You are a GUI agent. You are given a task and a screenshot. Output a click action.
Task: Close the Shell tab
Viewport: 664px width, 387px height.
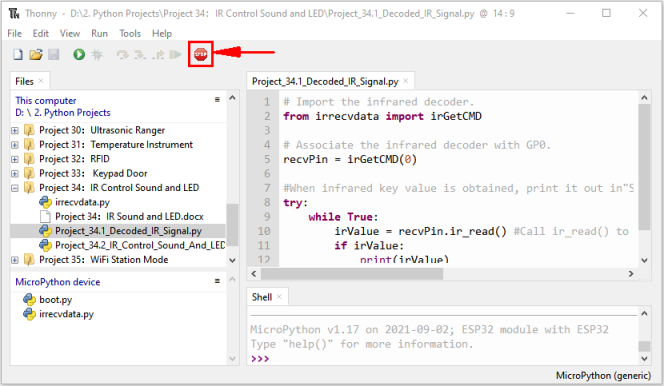[x=279, y=297]
